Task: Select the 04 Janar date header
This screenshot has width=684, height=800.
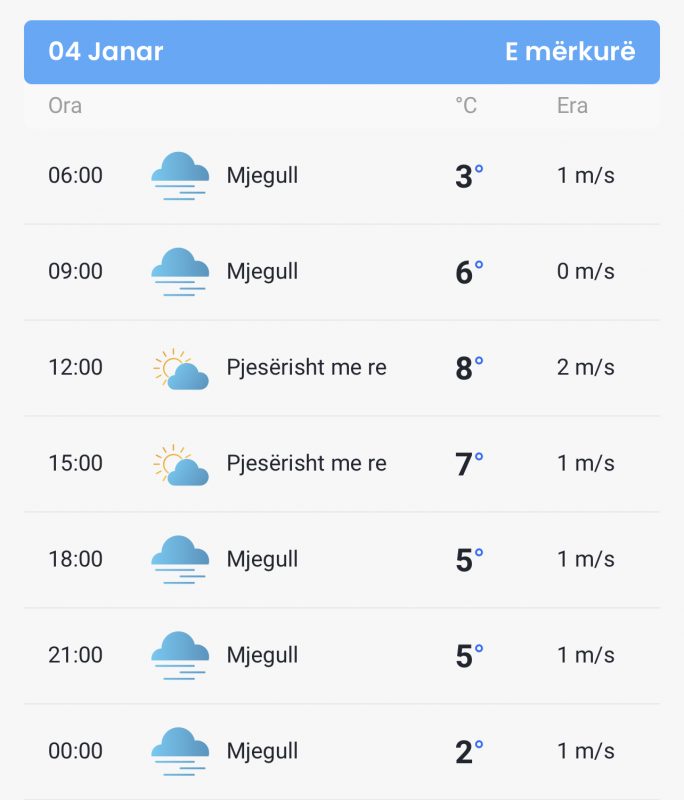Action: pyautogui.click(x=106, y=52)
